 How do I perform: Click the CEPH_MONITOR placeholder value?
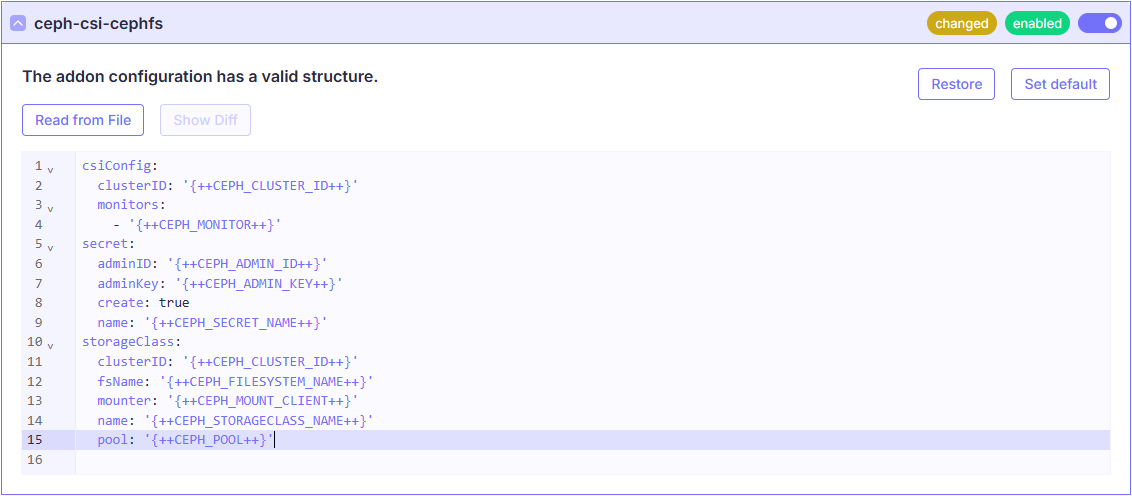205,225
